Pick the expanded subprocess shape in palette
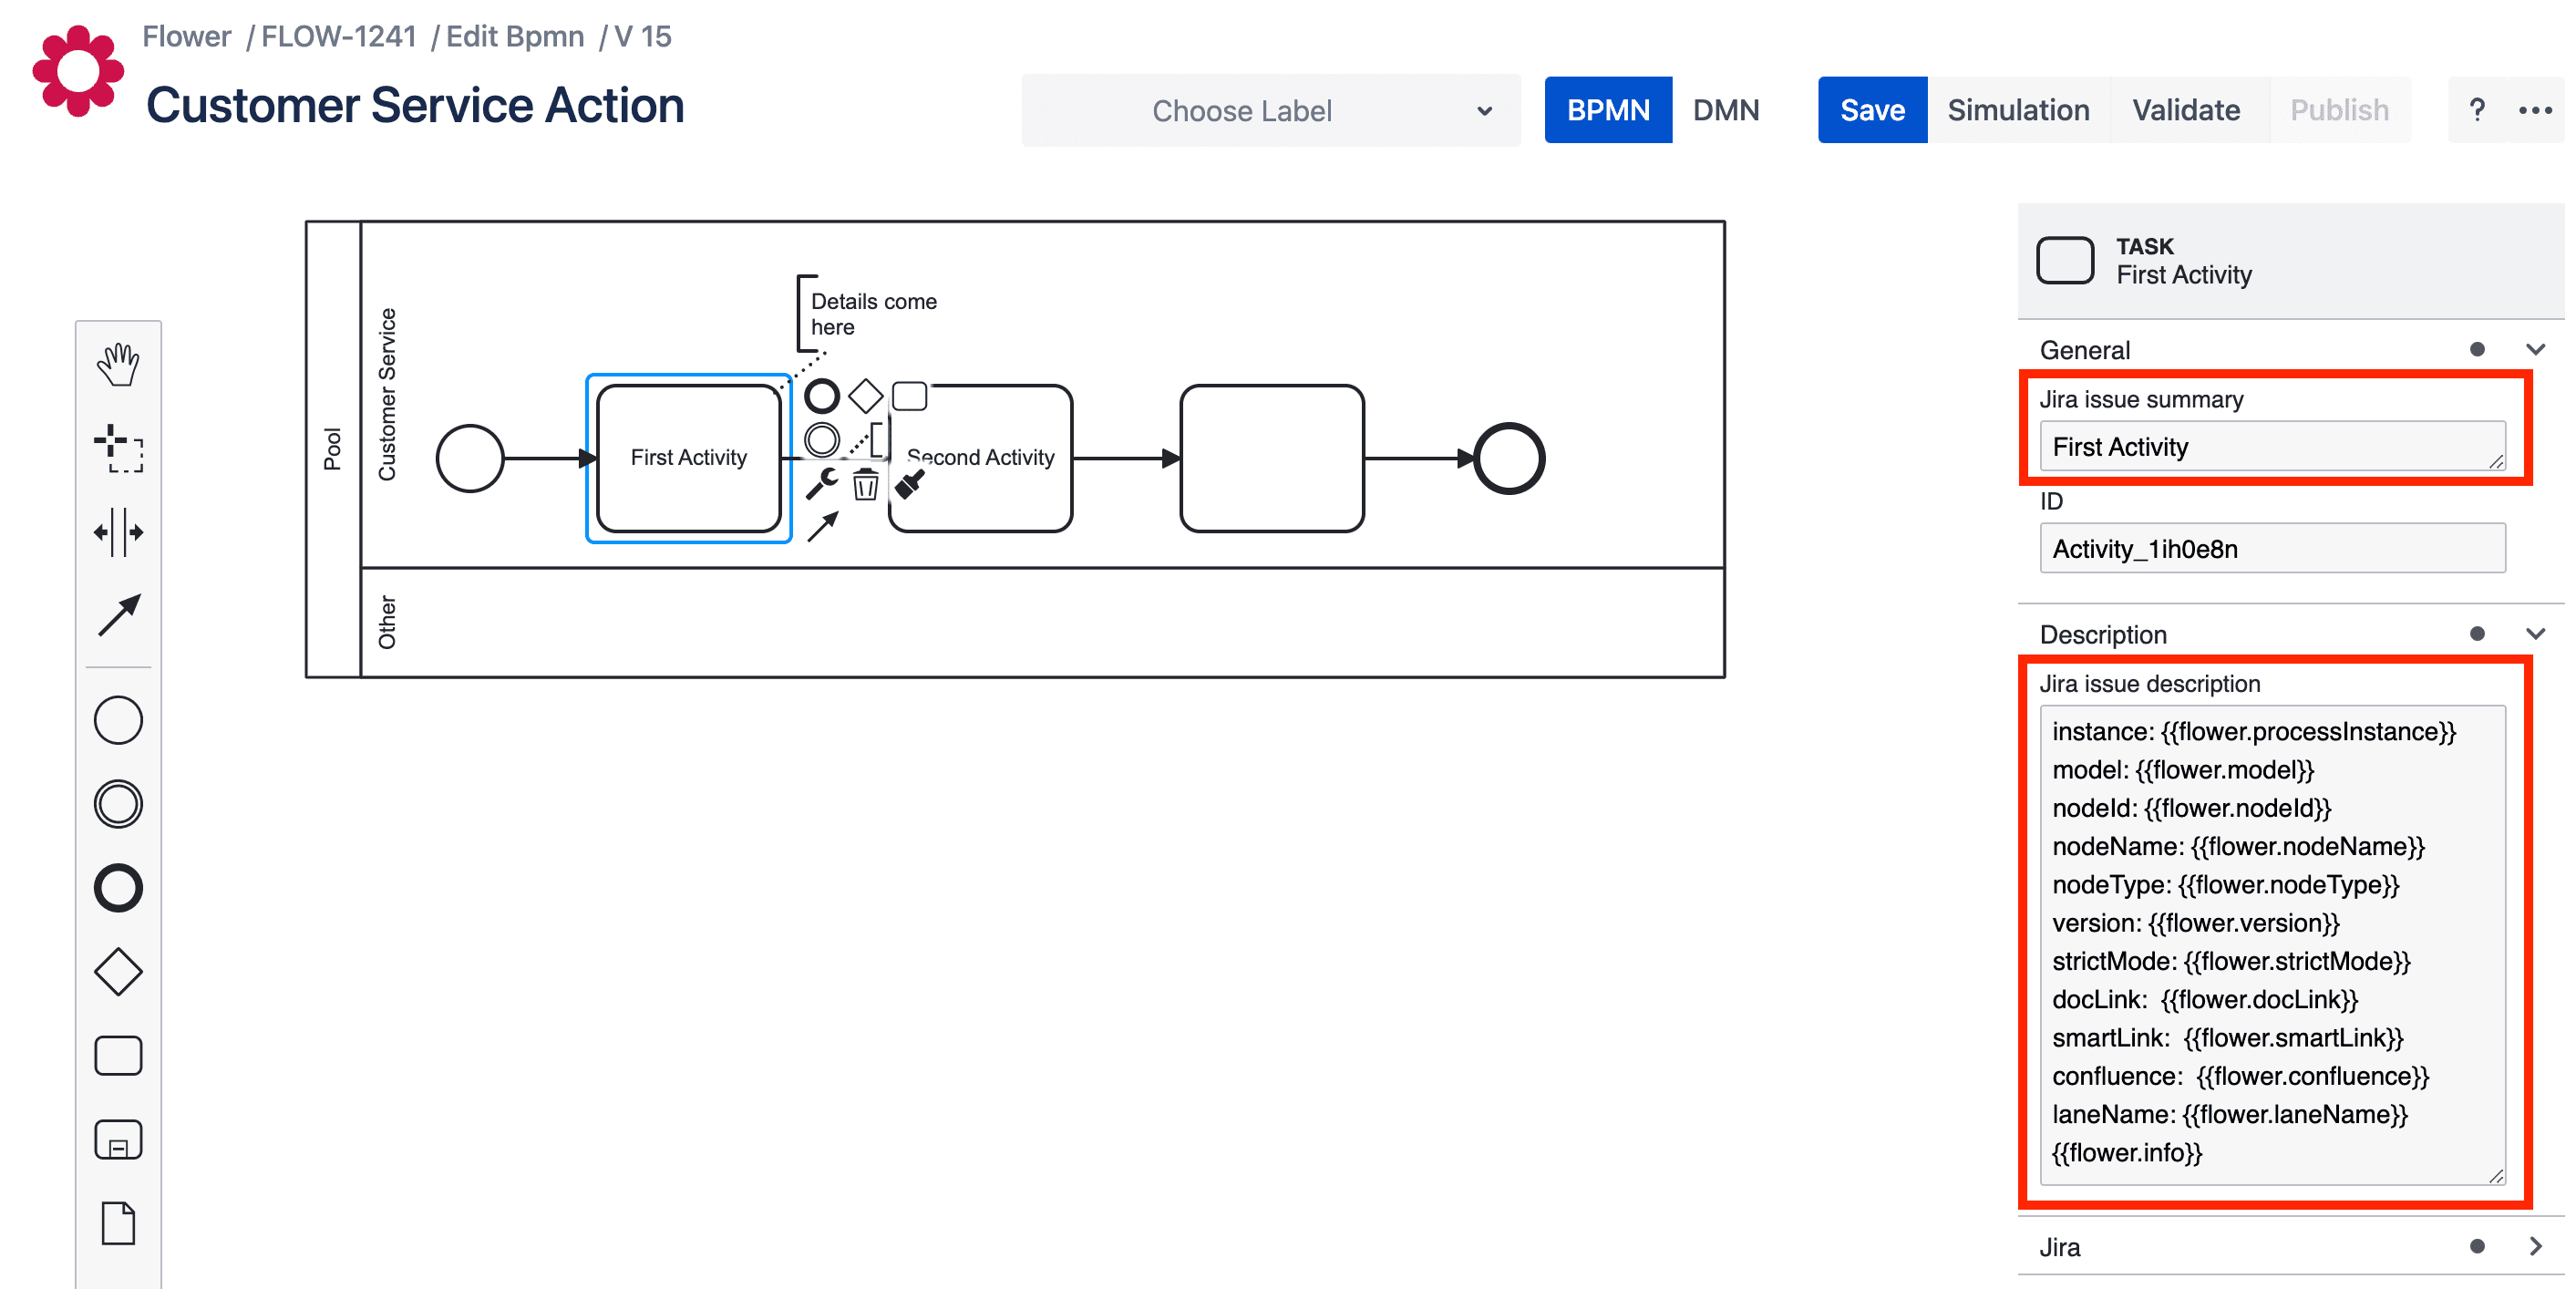2576x1289 pixels. tap(118, 1139)
